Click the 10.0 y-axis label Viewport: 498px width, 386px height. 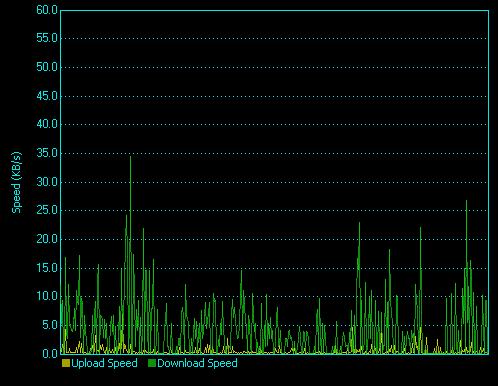click(47, 296)
